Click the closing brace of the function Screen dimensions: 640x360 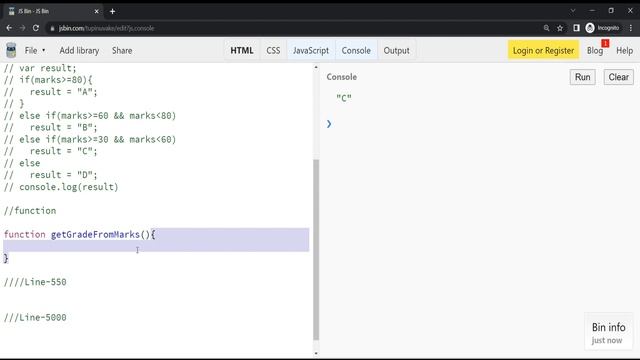(6, 258)
